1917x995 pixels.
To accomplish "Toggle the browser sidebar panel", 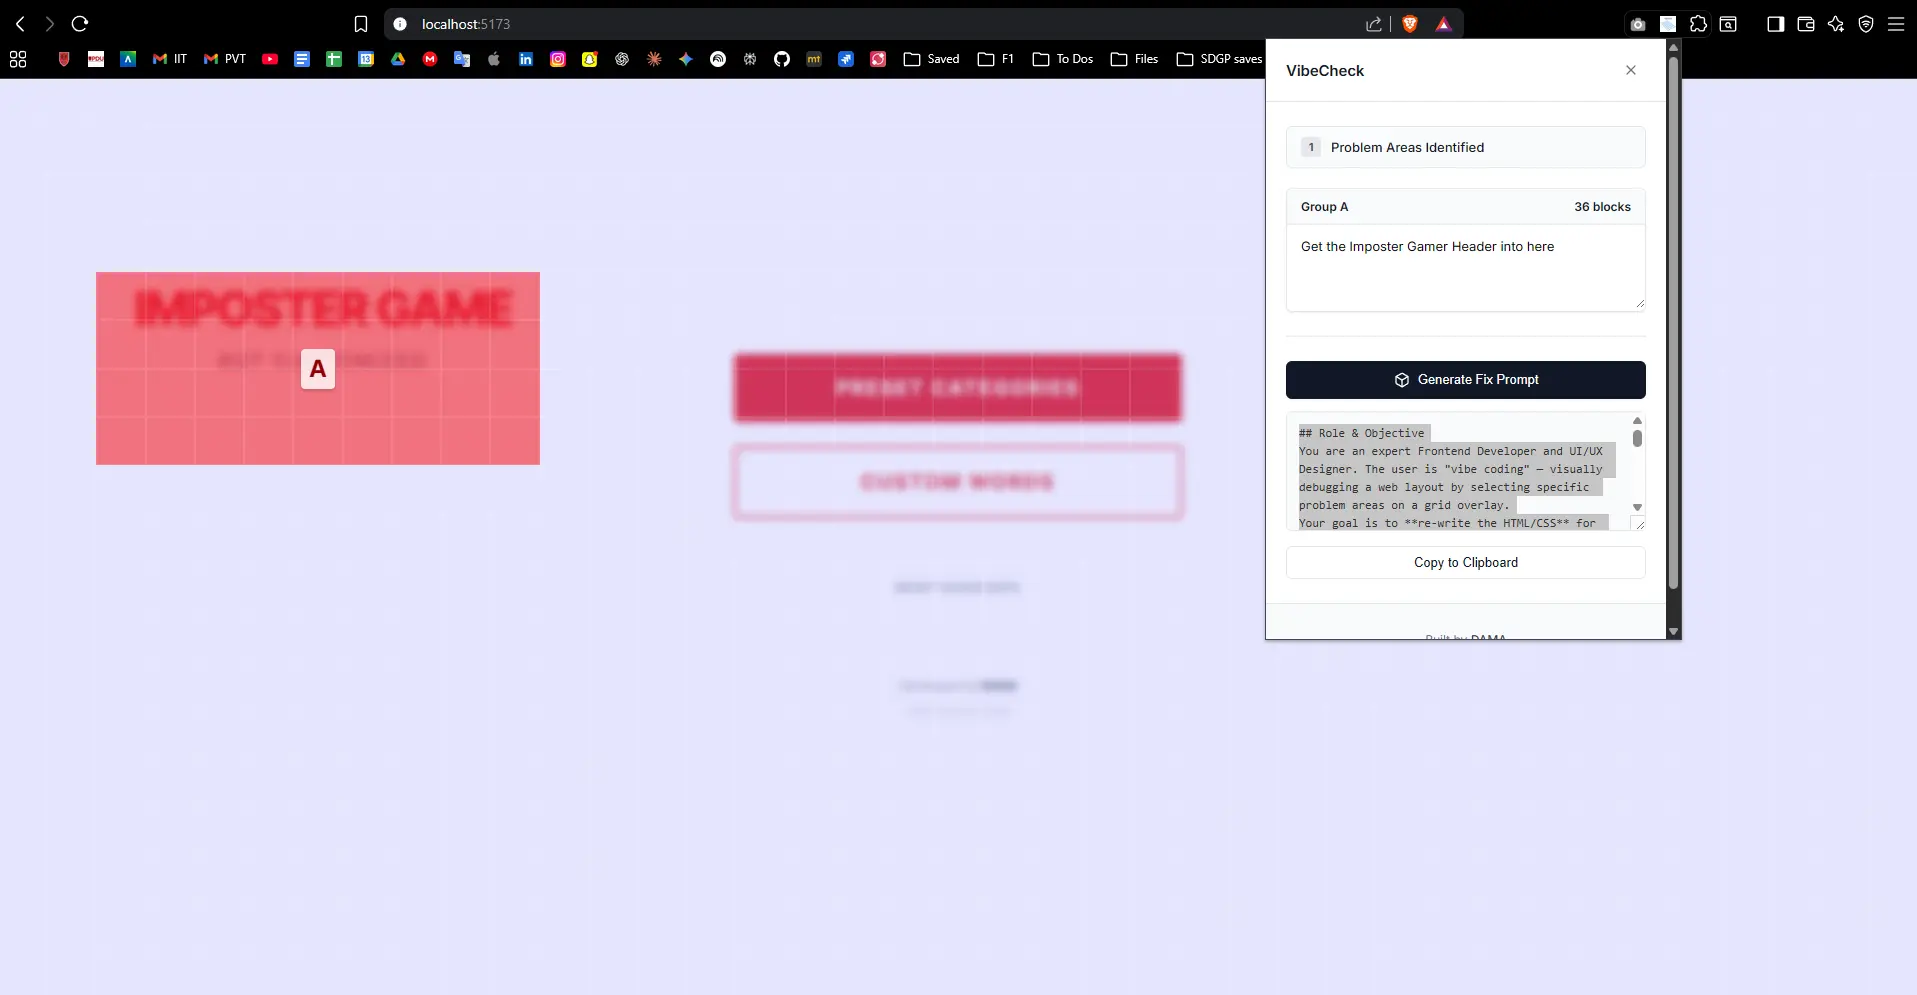I will [1775, 24].
